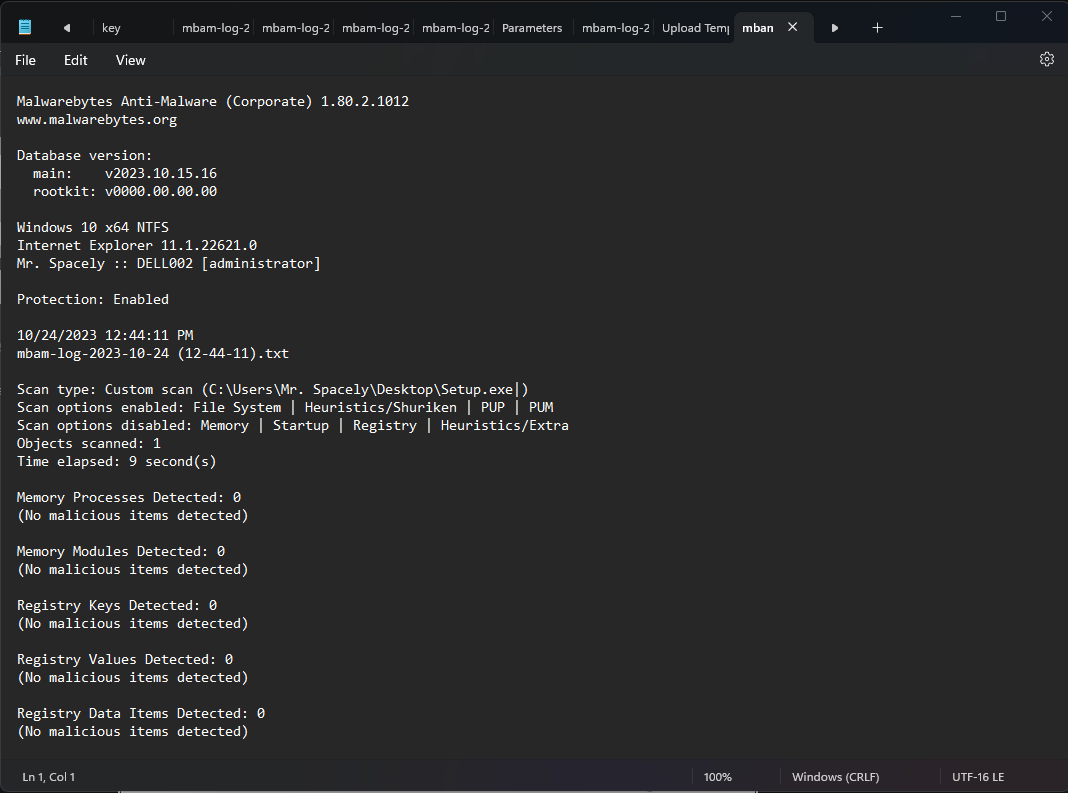This screenshot has width=1068, height=793.
Task: Click 'Memory Modules Detected: 0' line
Action: point(121,552)
